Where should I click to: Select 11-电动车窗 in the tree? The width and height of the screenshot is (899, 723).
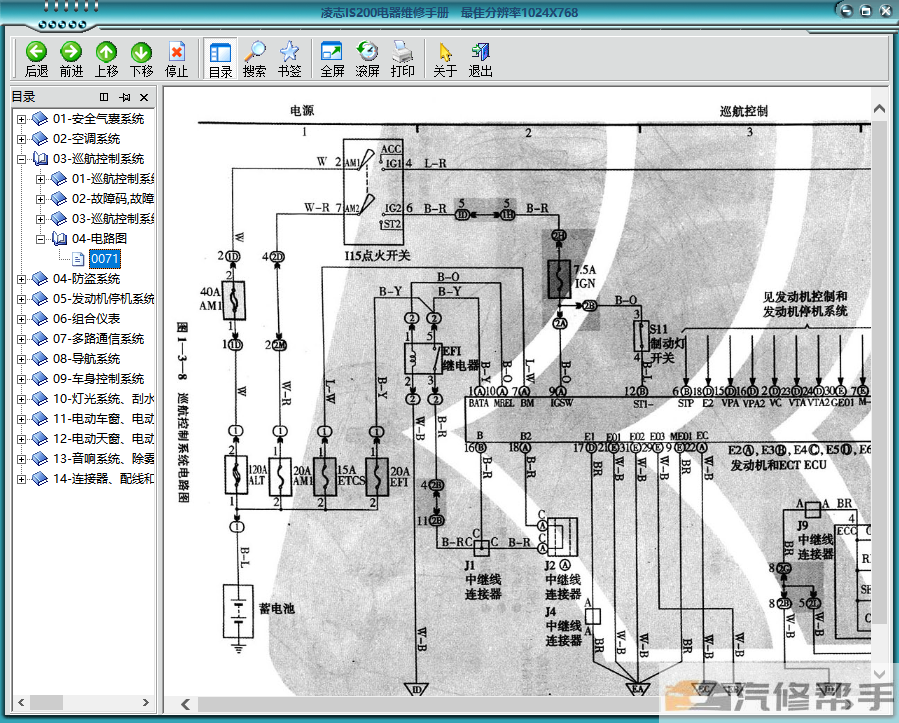(103, 419)
